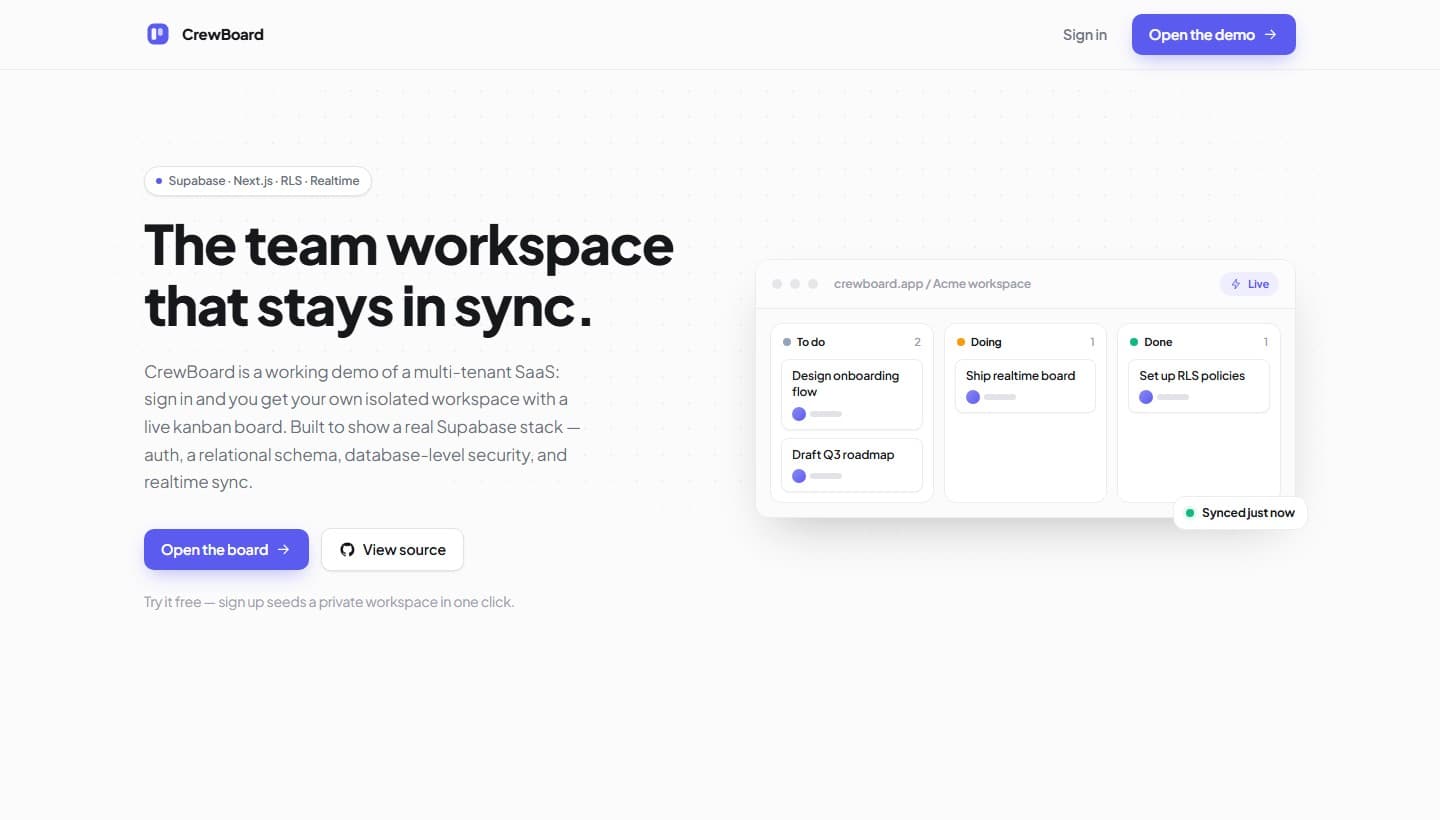This screenshot has width=1440, height=820.
Task: Click the CrewBoard brand name
Action: click(x=223, y=34)
